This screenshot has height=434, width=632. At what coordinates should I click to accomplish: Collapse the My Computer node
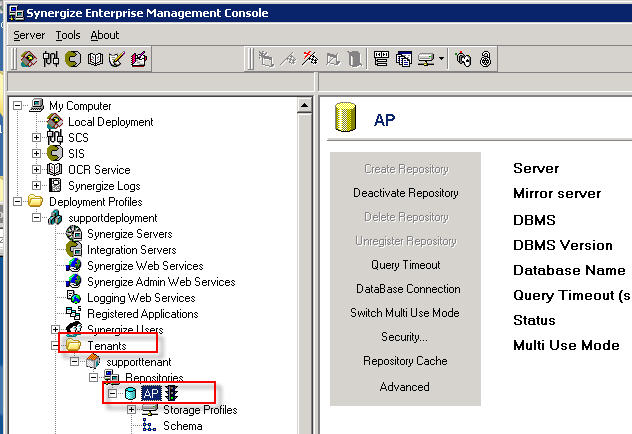[17, 106]
